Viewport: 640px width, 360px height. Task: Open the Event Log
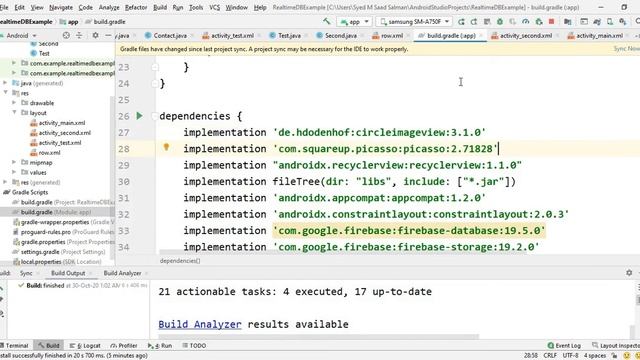(564, 346)
